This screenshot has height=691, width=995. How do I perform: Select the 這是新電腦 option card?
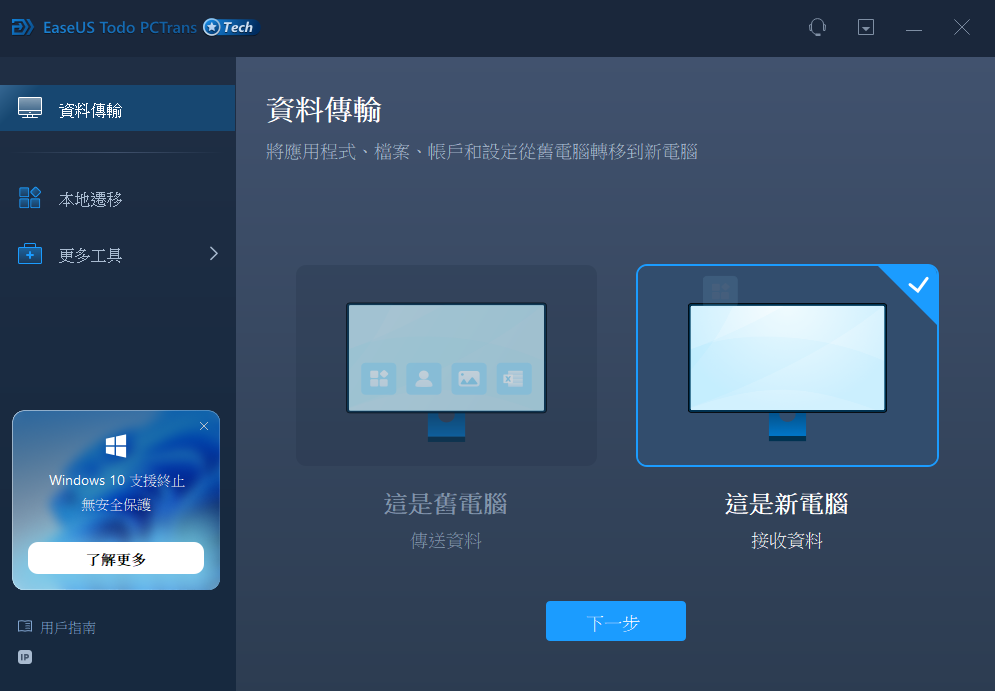click(x=787, y=366)
